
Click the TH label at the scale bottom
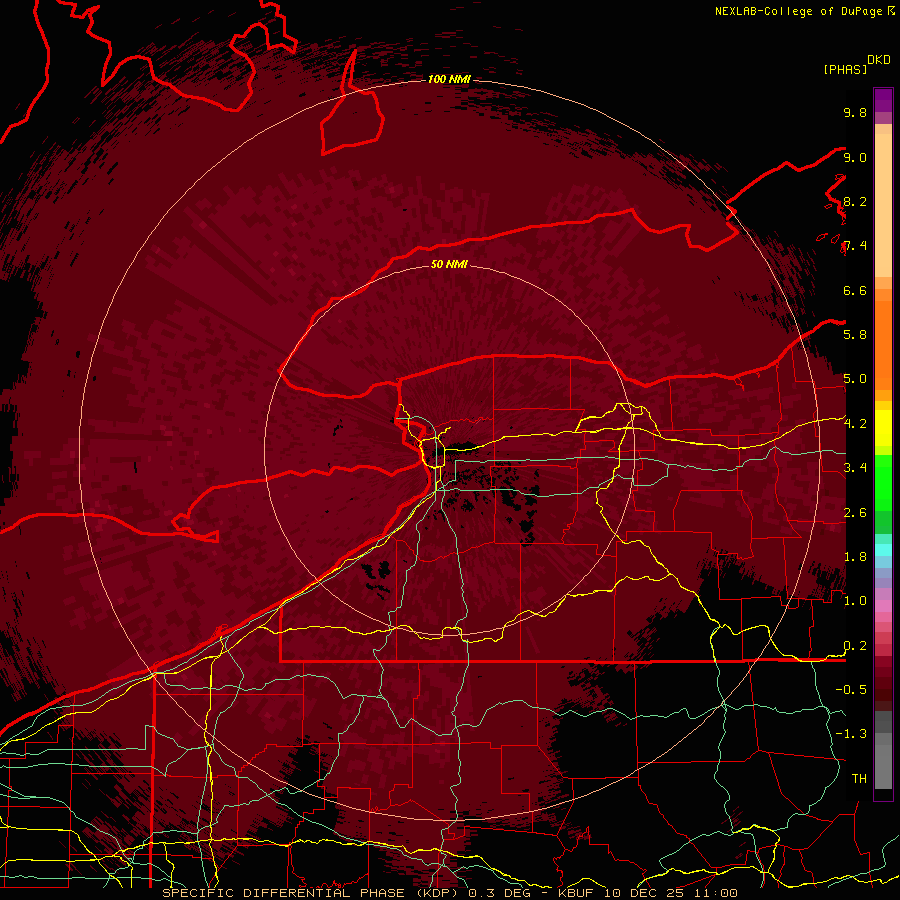point(859,778)
